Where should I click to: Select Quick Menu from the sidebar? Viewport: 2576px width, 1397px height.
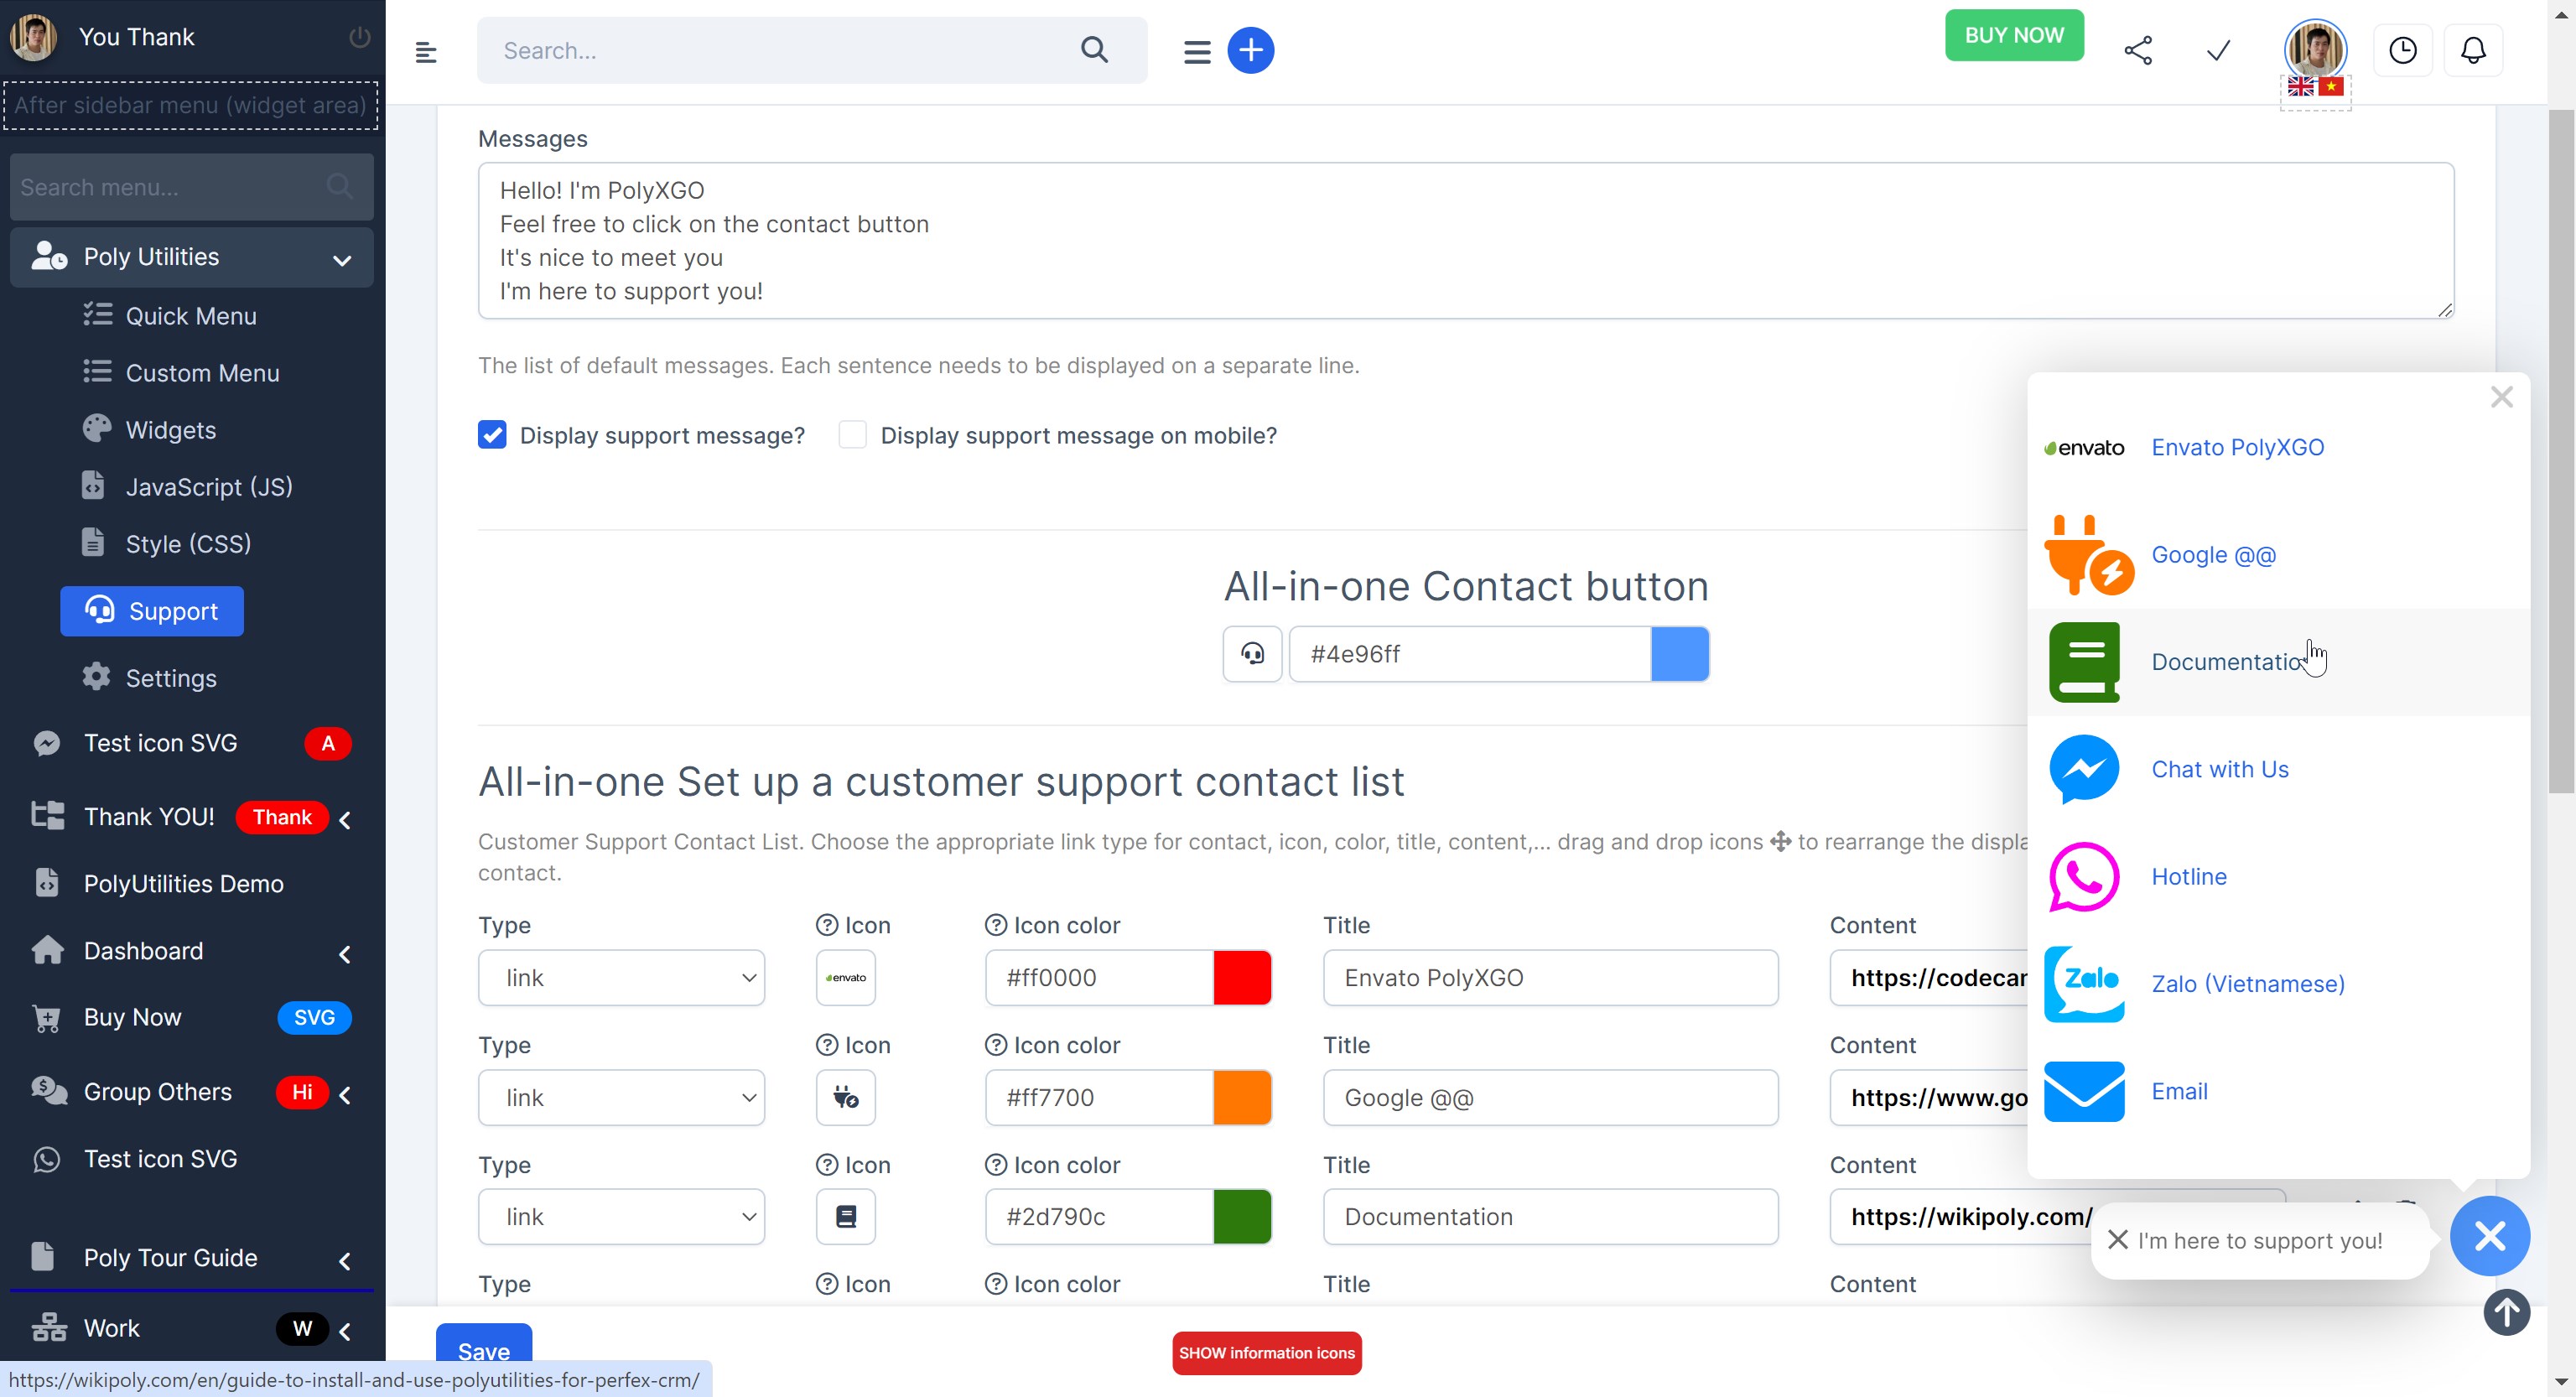(x=191, y=315)
